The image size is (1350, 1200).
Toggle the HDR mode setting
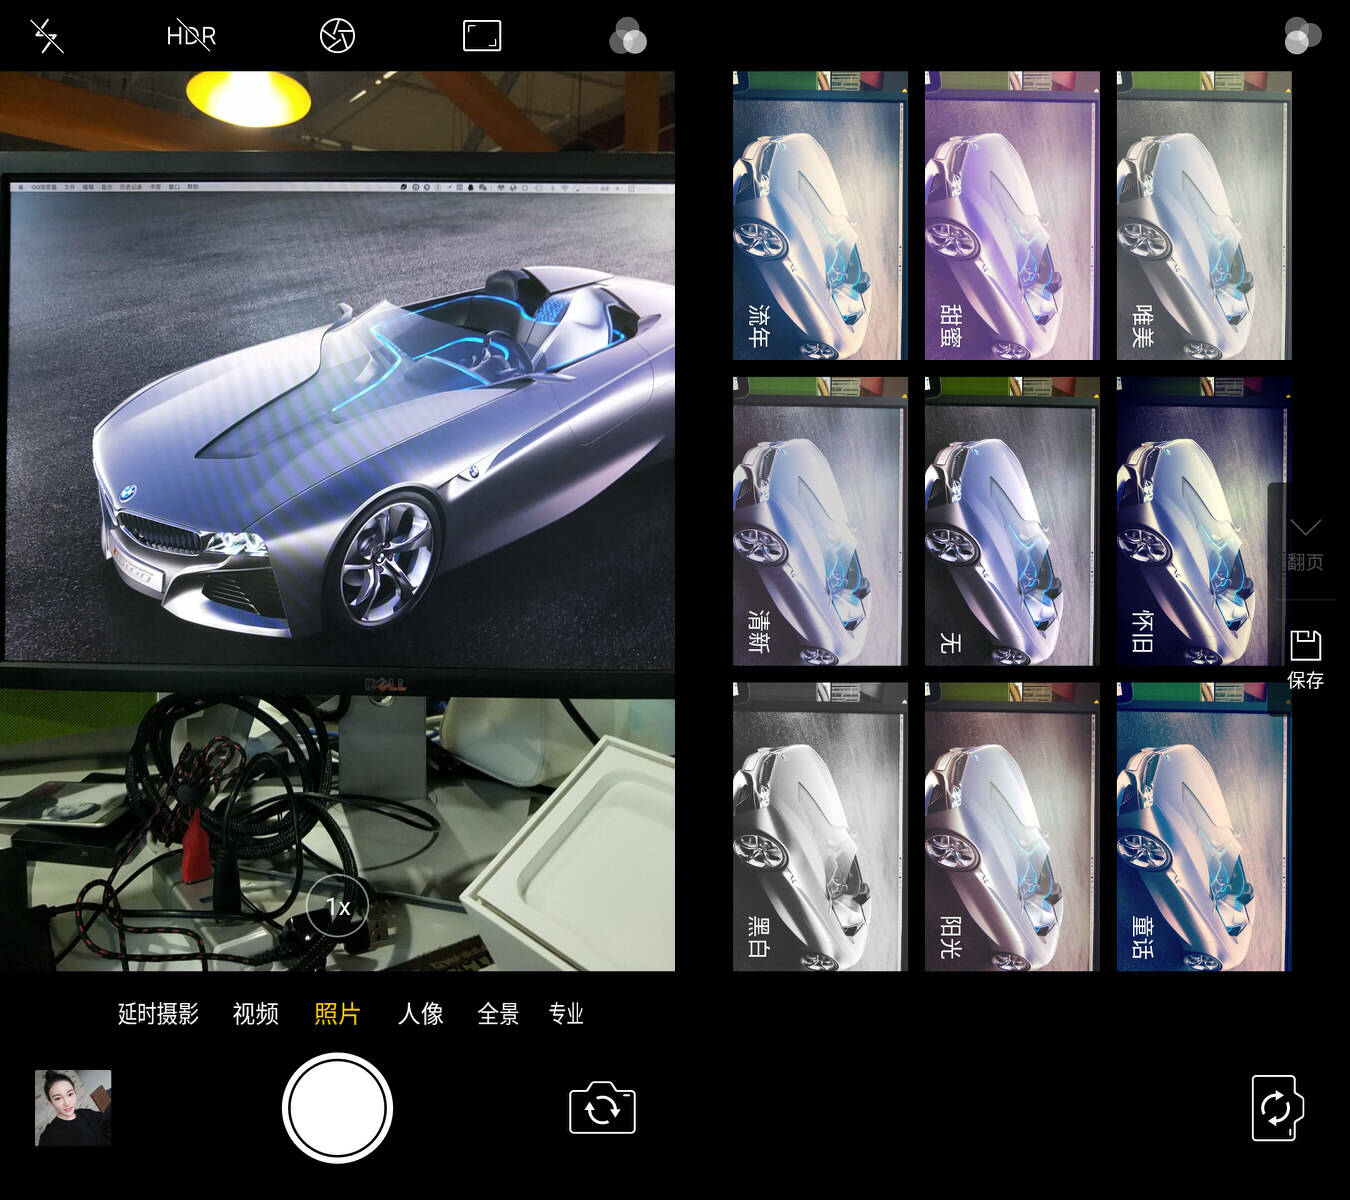tap(191, 37)
